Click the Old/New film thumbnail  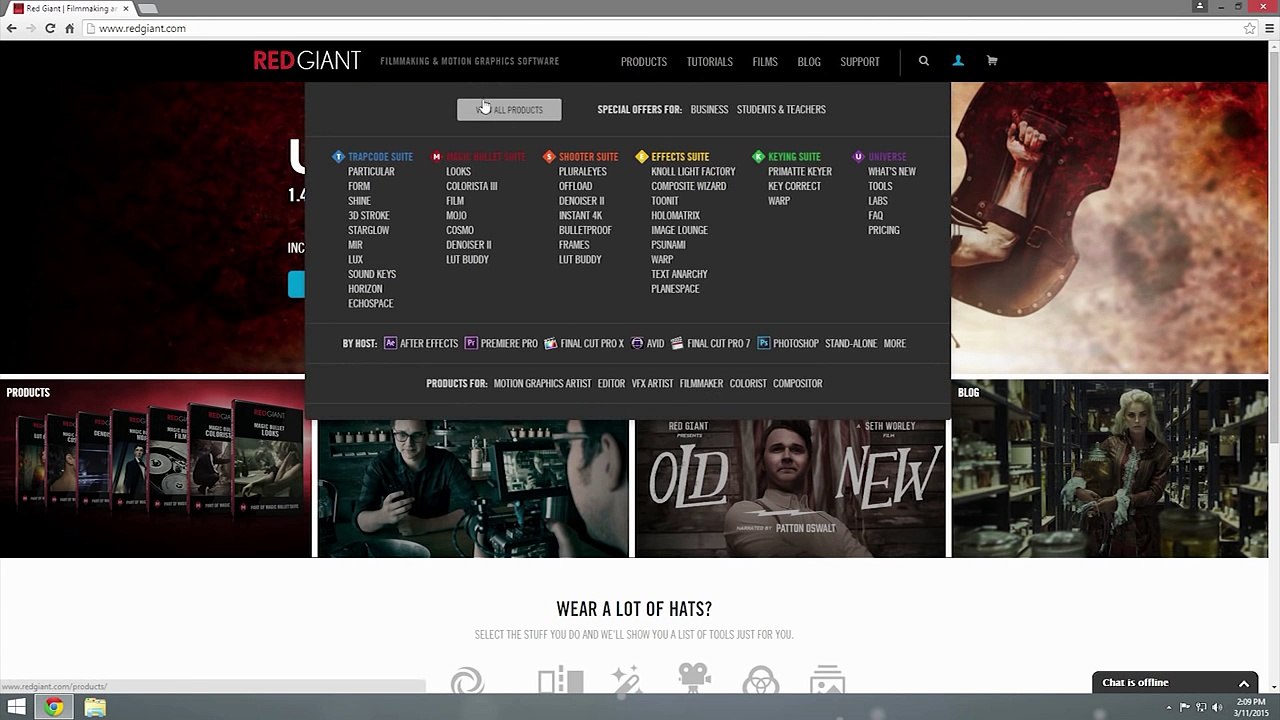pyautogui.click(x=790, y=488)
